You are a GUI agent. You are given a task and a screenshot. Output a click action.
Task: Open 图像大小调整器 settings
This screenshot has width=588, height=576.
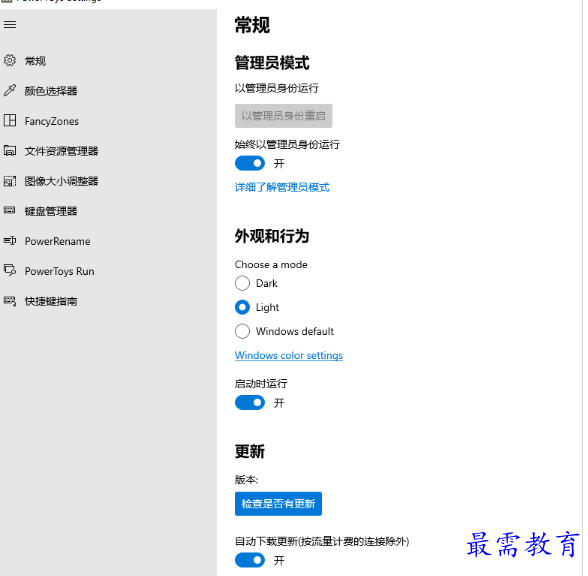108,181
